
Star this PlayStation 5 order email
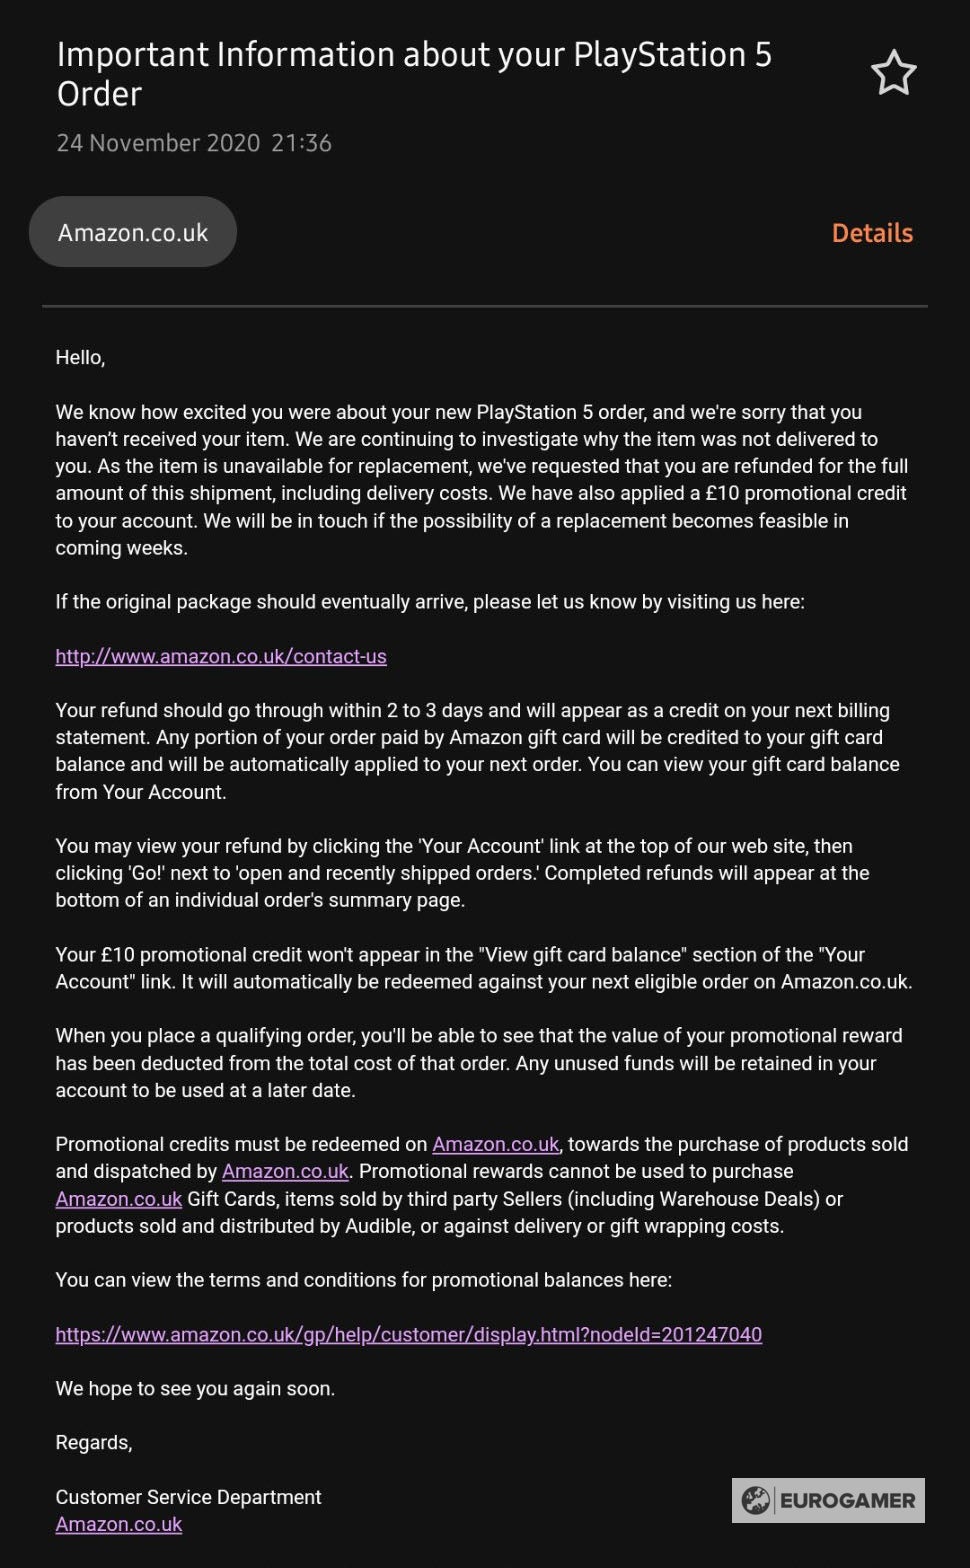(893, 73)
